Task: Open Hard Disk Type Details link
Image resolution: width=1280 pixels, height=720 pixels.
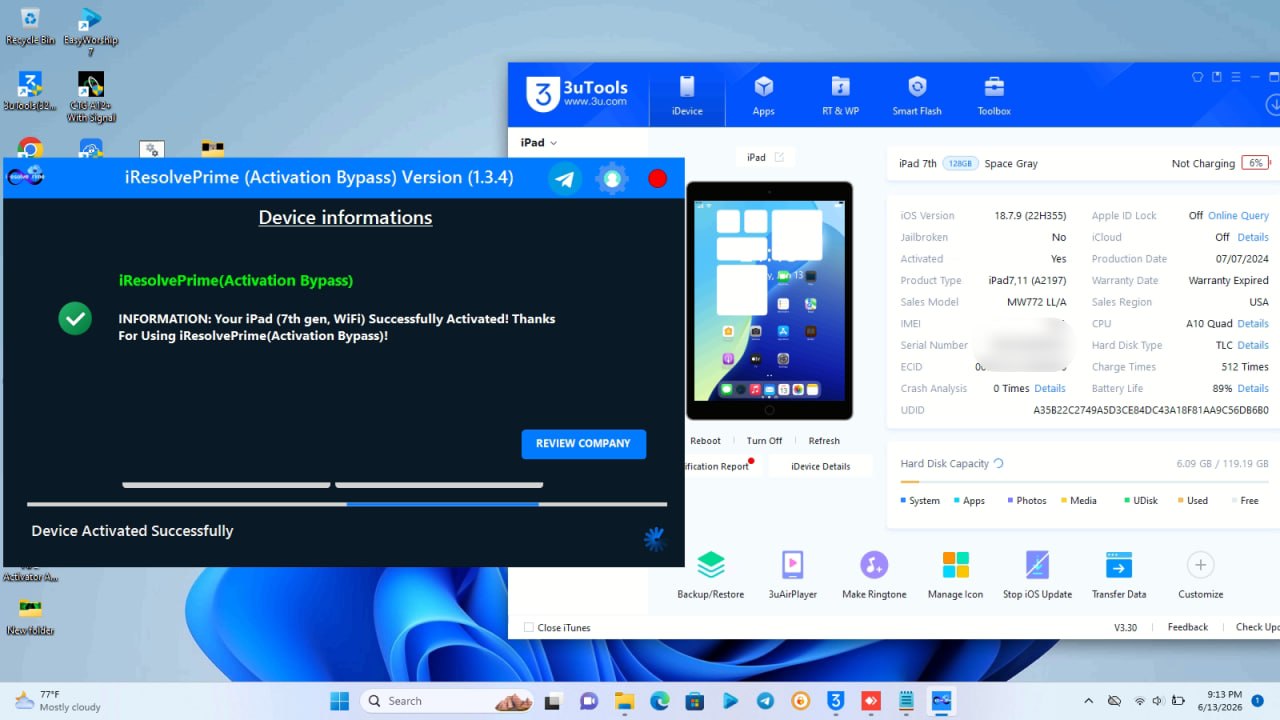Action: point(1253,346)
